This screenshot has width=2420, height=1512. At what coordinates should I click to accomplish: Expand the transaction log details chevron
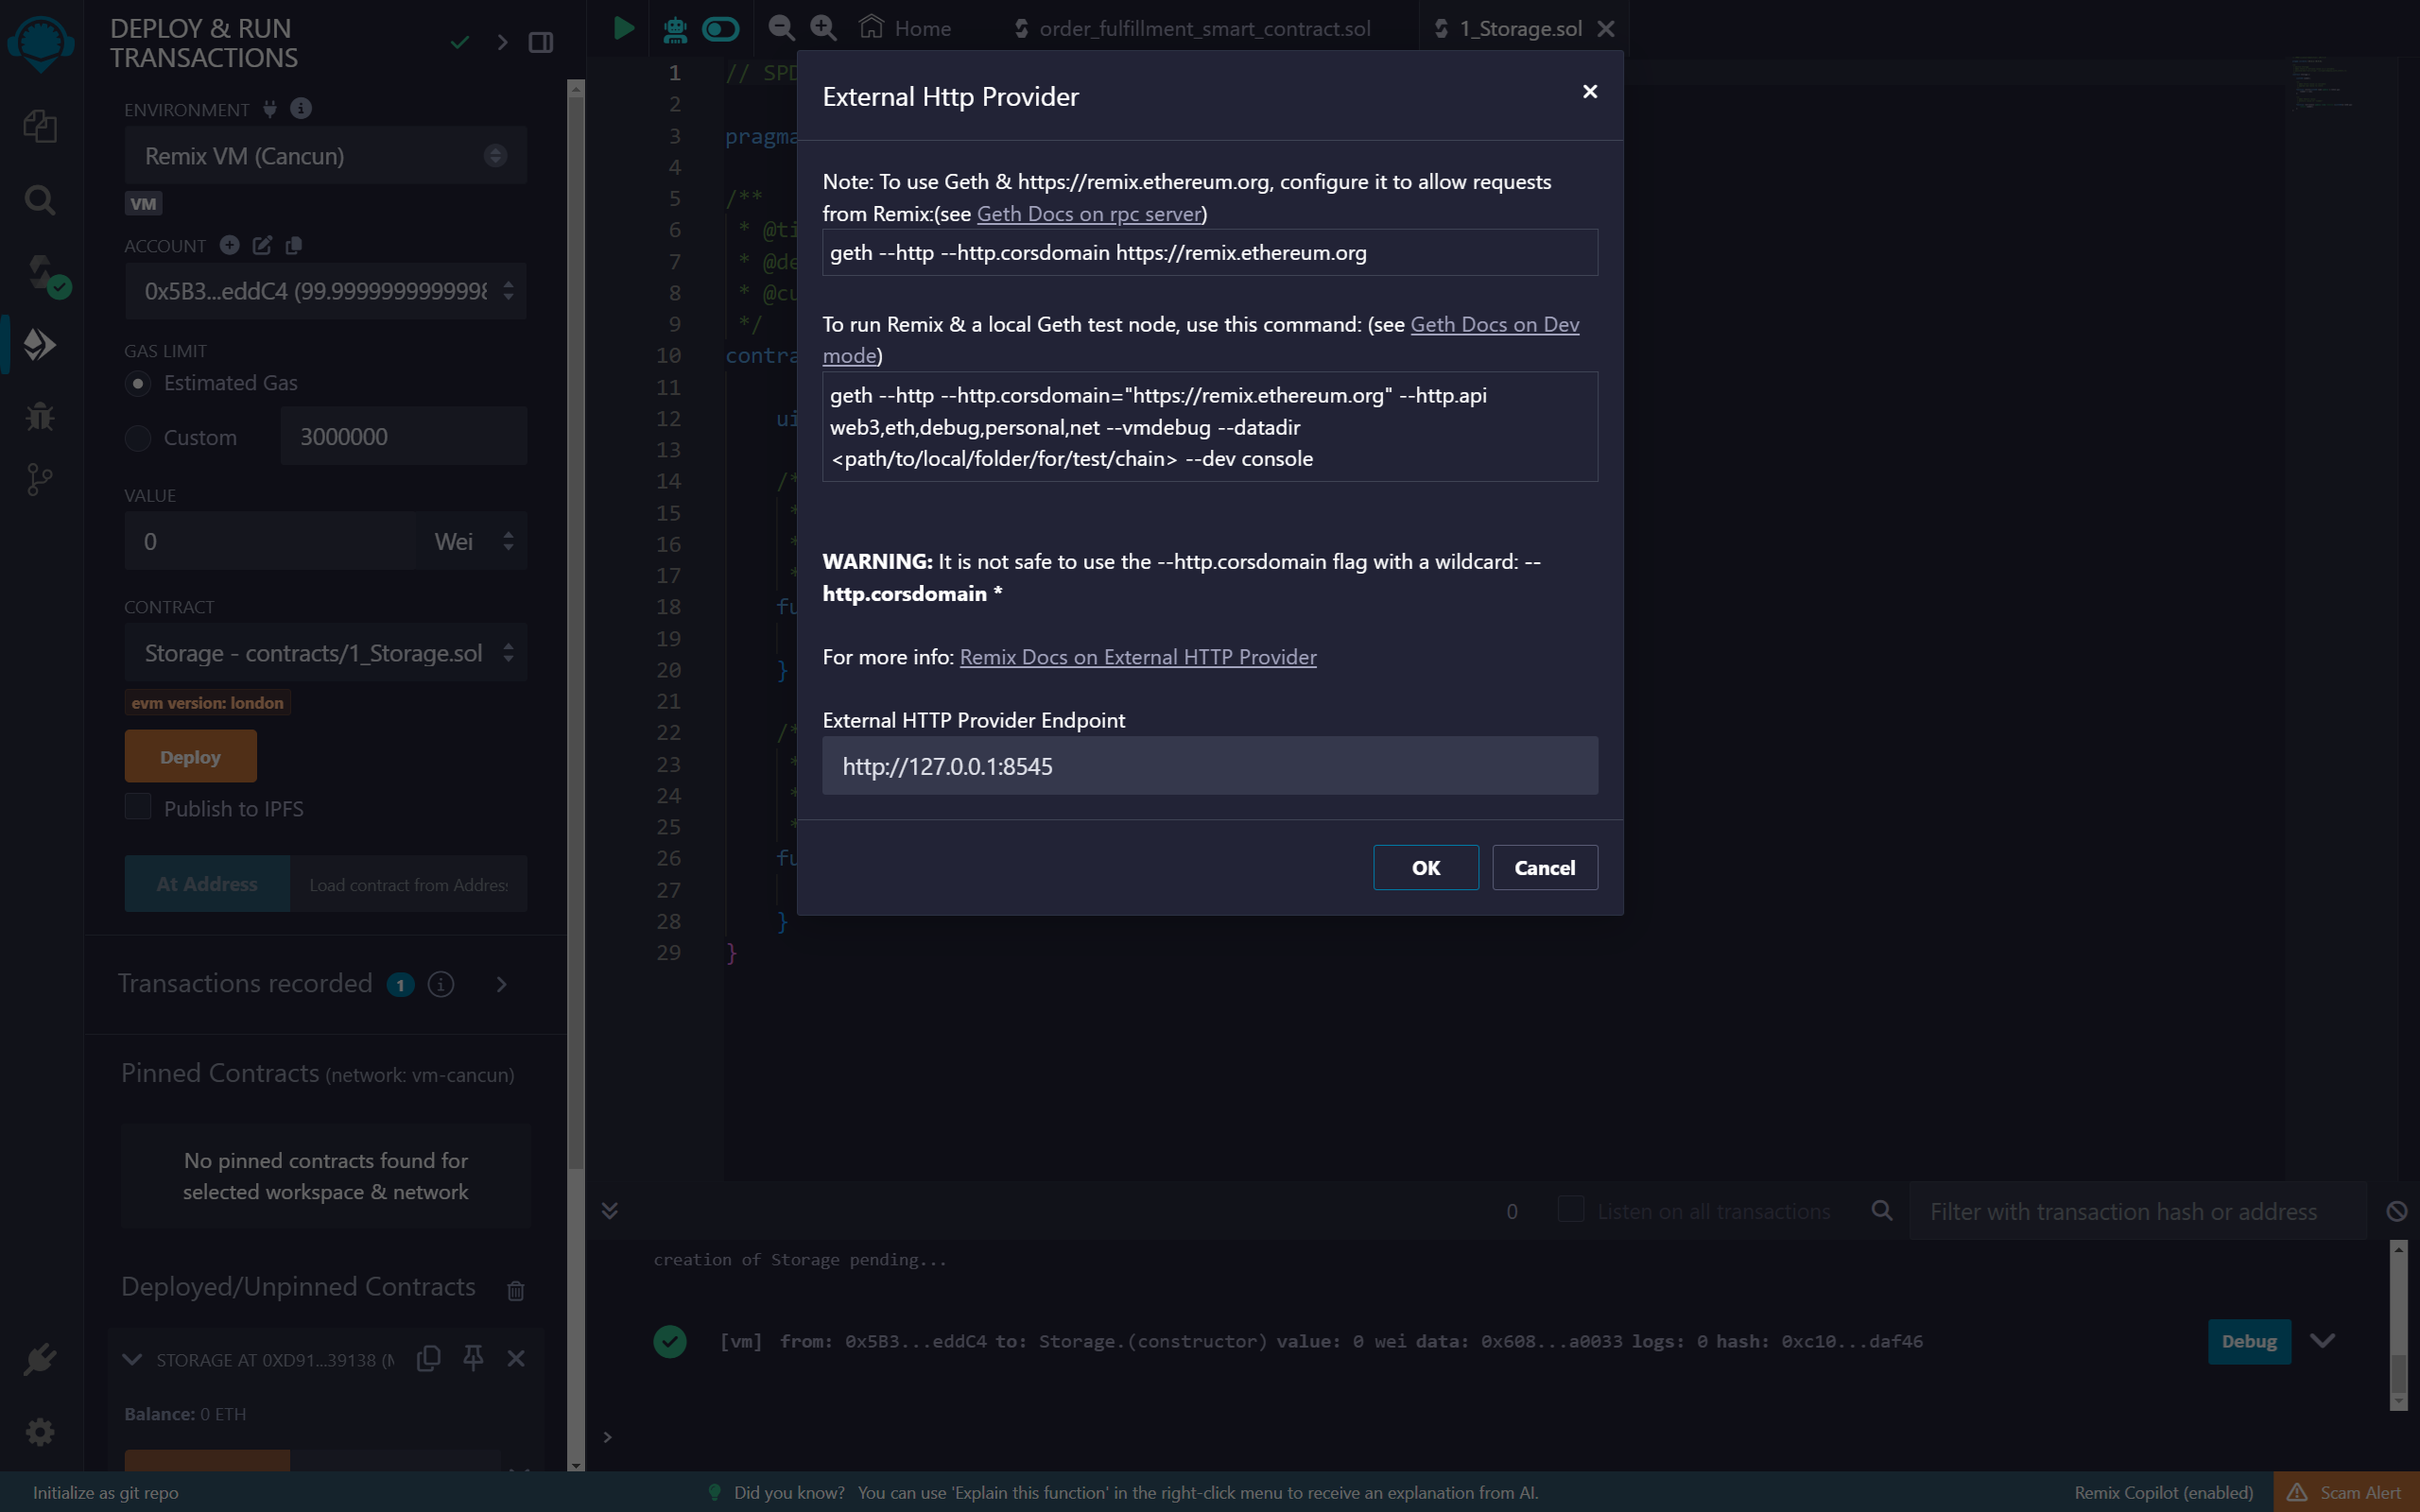pyautogui.click(x=2322, y=1340)
